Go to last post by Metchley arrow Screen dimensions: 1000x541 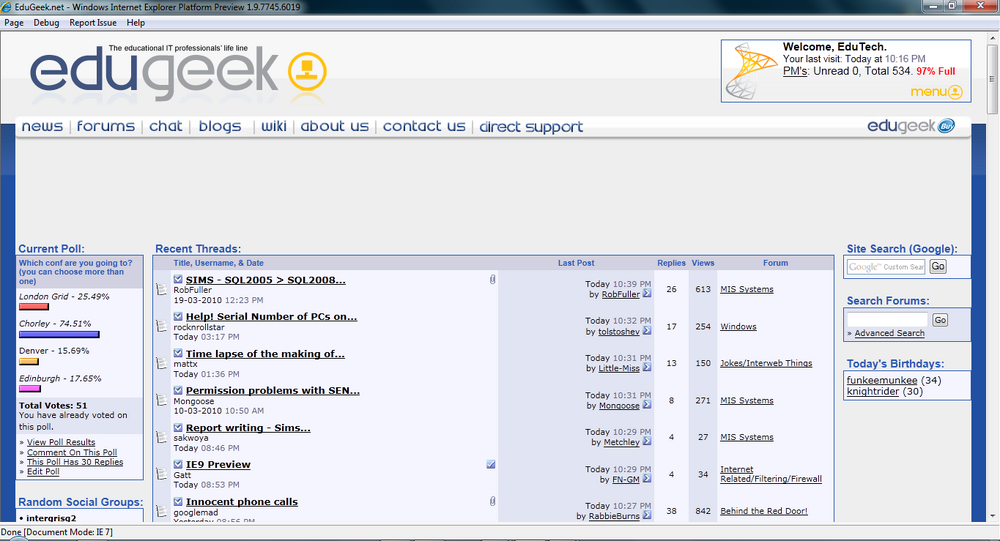(647, 441)
